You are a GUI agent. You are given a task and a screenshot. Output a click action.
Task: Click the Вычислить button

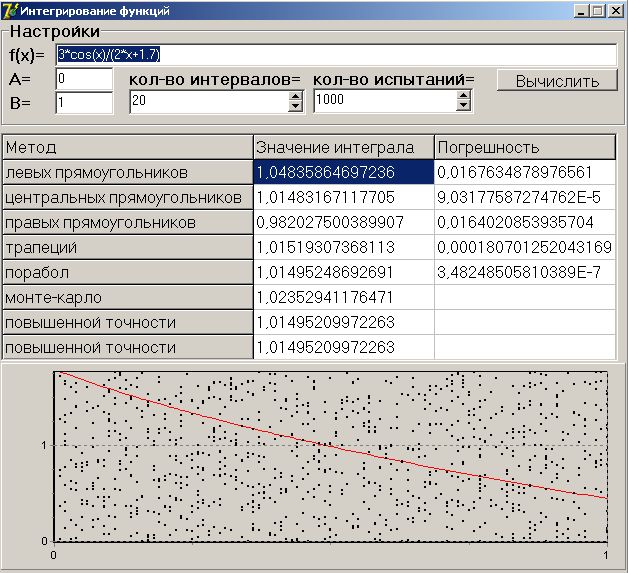(557, 80)
